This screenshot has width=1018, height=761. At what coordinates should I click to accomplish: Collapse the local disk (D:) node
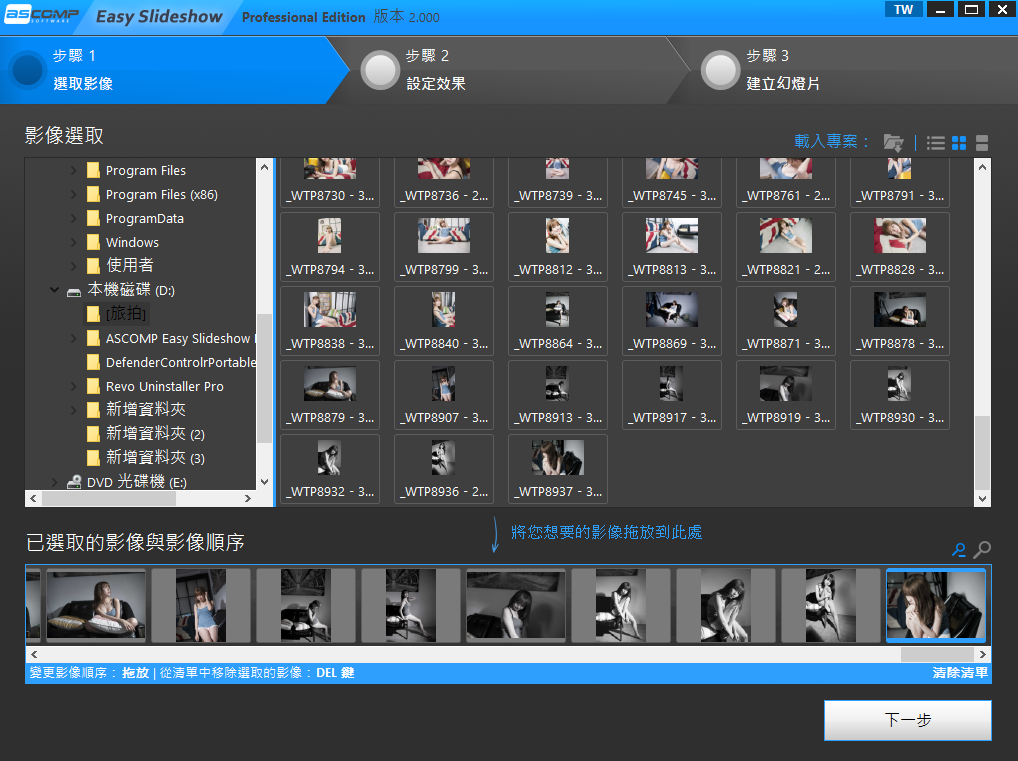tap(54, 291)
